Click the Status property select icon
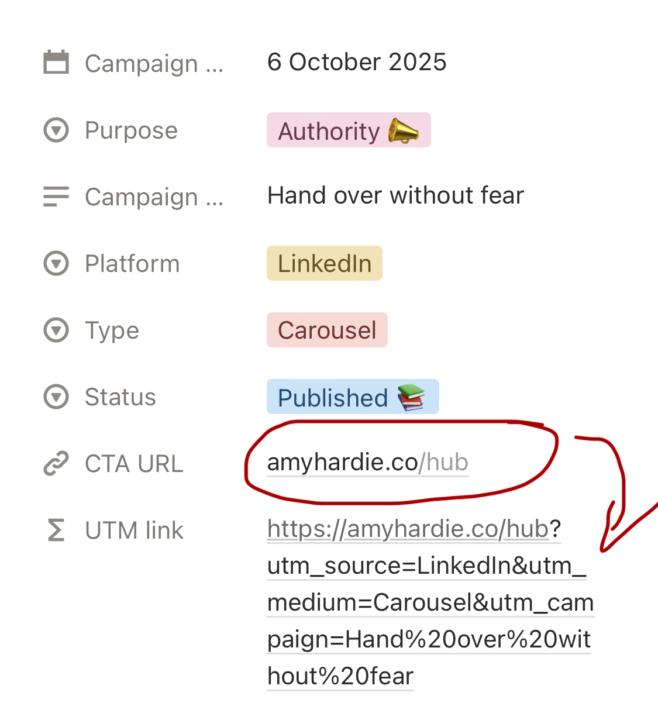Image resolution: width=658 pixels, height=720 pixels. 56,397
